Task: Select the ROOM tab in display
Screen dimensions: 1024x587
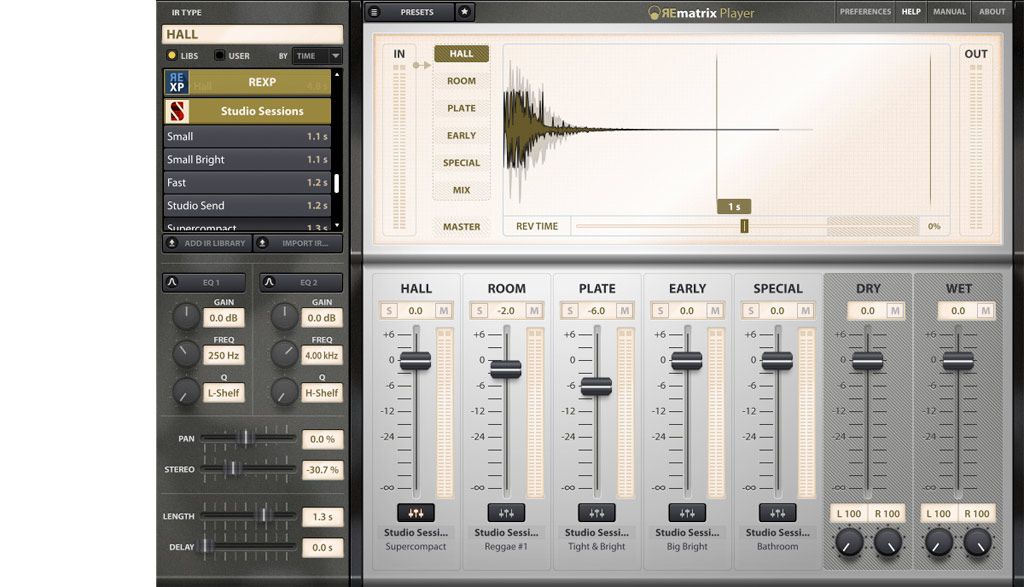Action: click(x=461, y=81)
